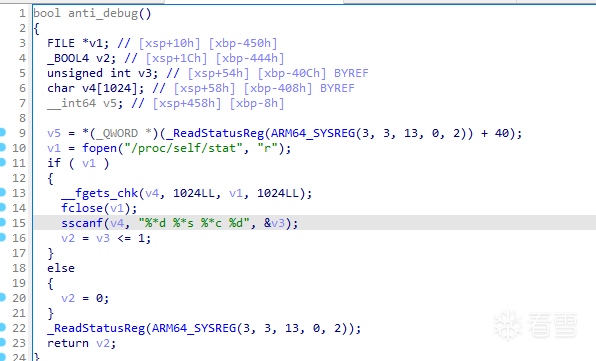Toggle breakpoint dot at line 9
The height and width of the screenshot is (361, 596).
click(x=2, y=132)
